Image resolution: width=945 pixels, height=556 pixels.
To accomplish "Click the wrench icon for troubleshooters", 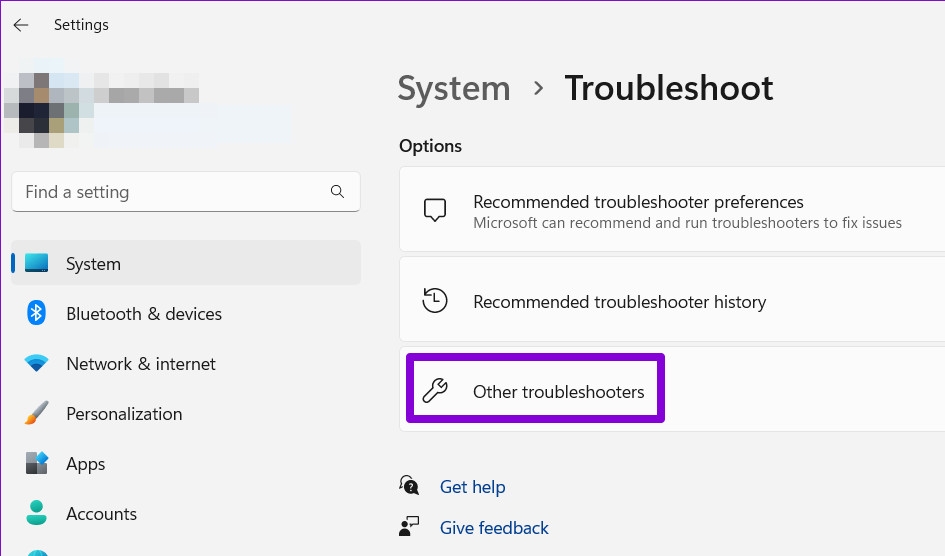I will [x=435, y=390].
